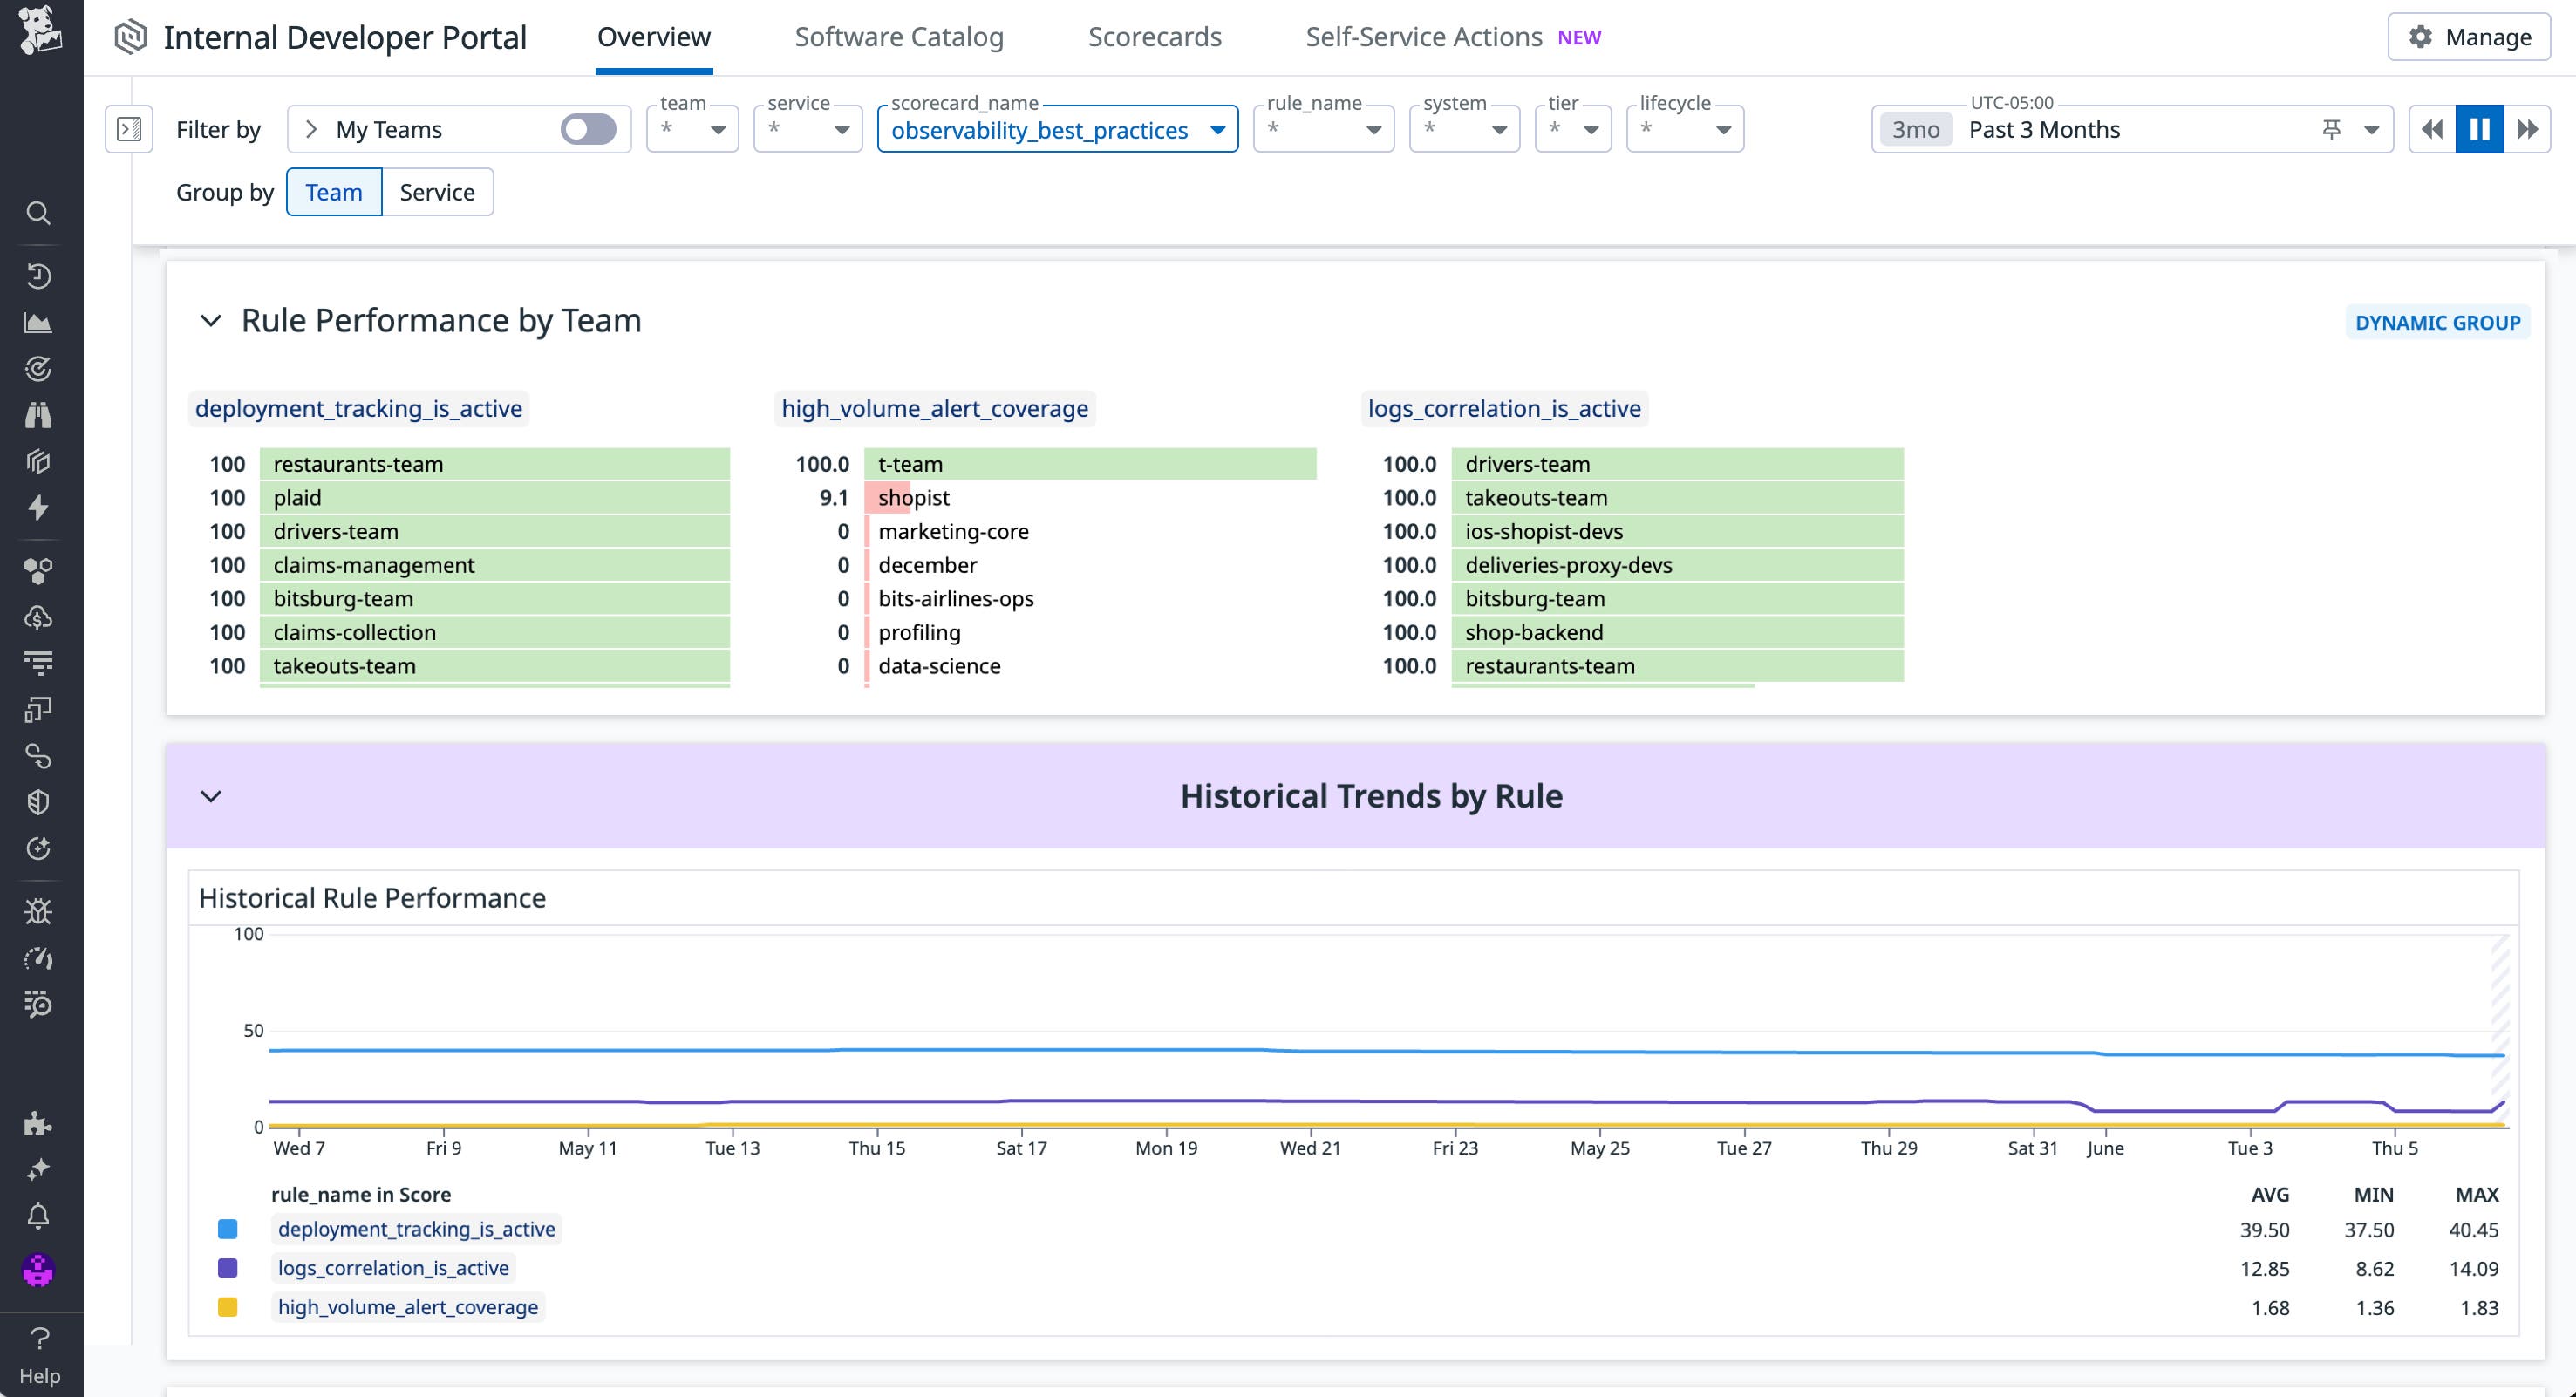
Task: Select the Dashboards icon in the sidebar
Action: click(37, 322)
